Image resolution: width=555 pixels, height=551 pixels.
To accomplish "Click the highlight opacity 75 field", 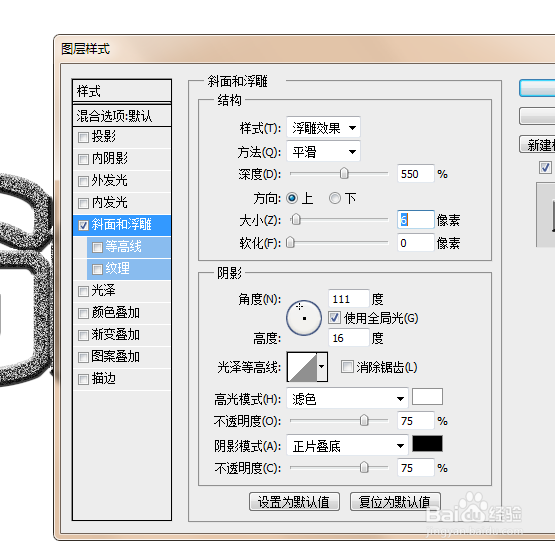I will (416, 421).
